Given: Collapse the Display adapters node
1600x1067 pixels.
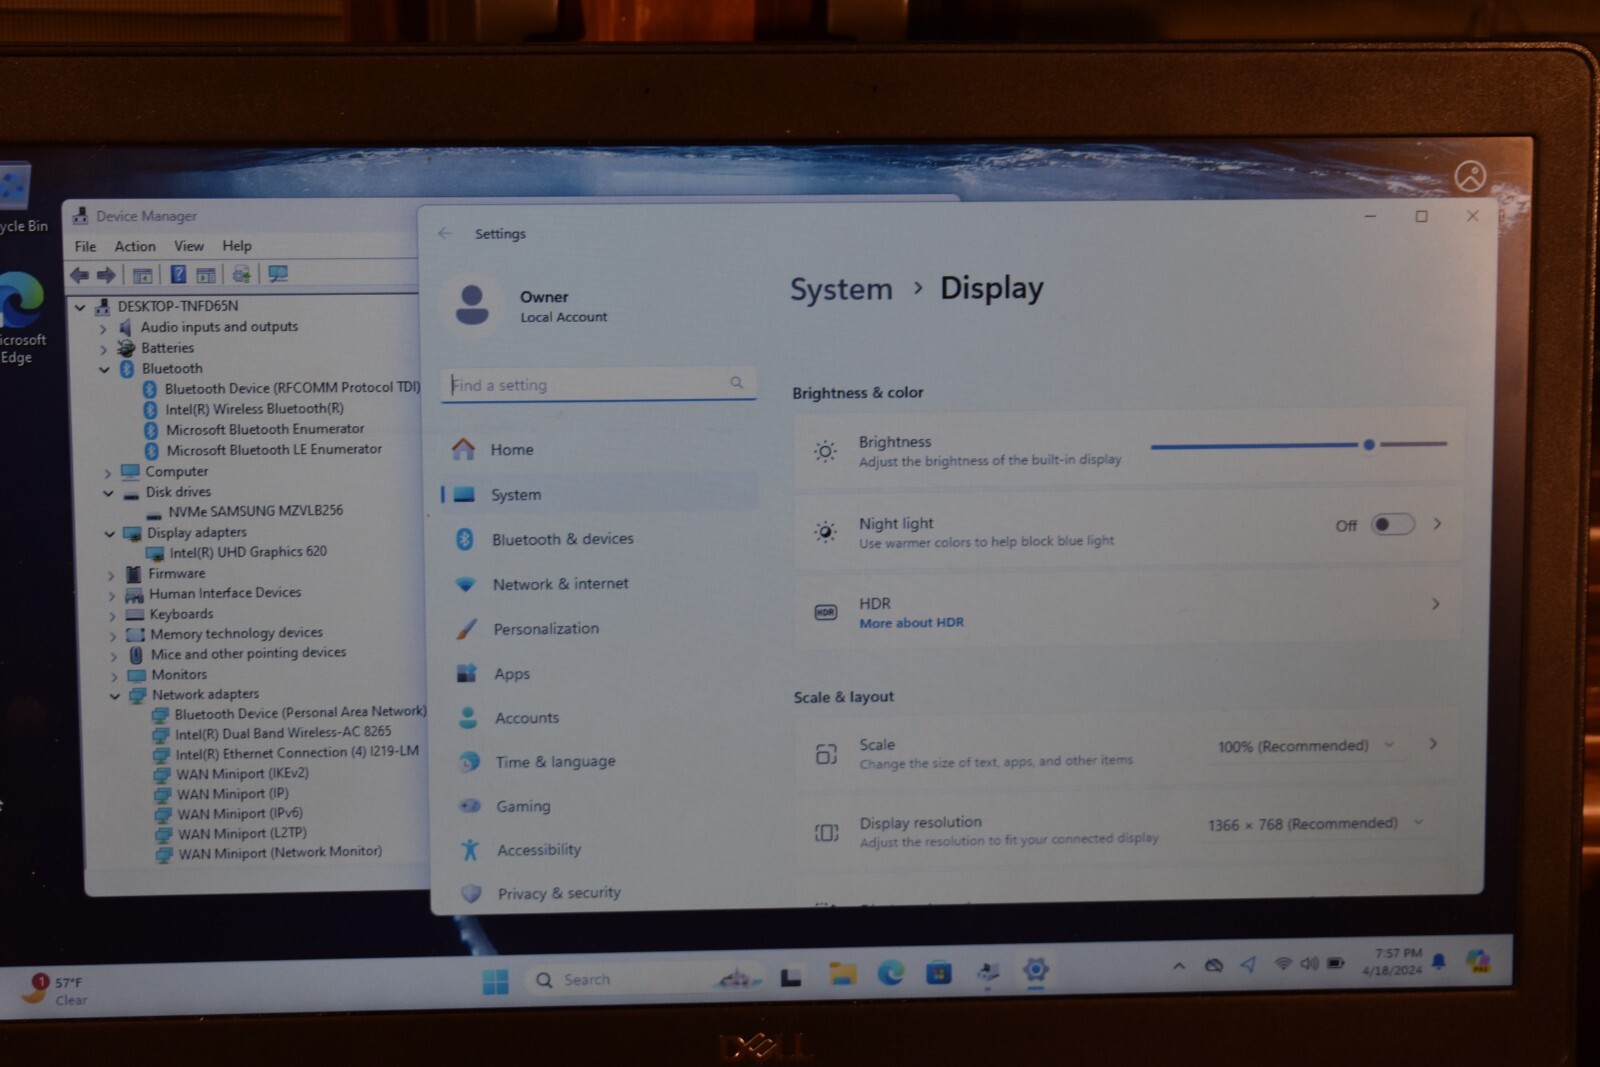Looking at the screenshot, I should (109, 534).
